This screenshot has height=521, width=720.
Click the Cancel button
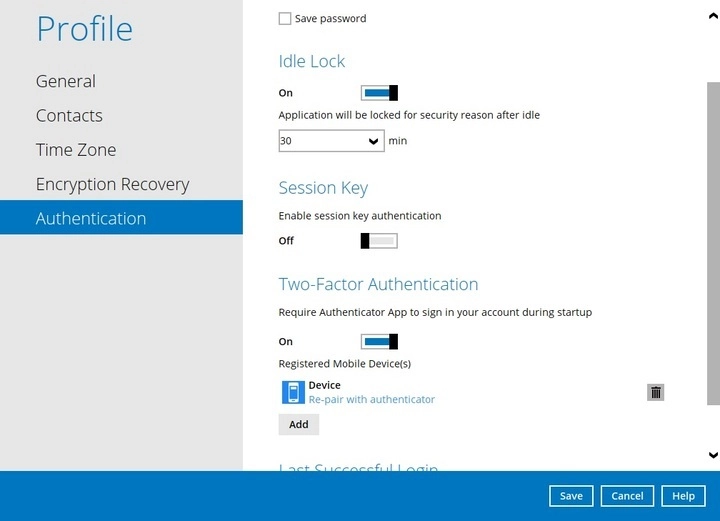pyautogui.click(x=627, y=496)
